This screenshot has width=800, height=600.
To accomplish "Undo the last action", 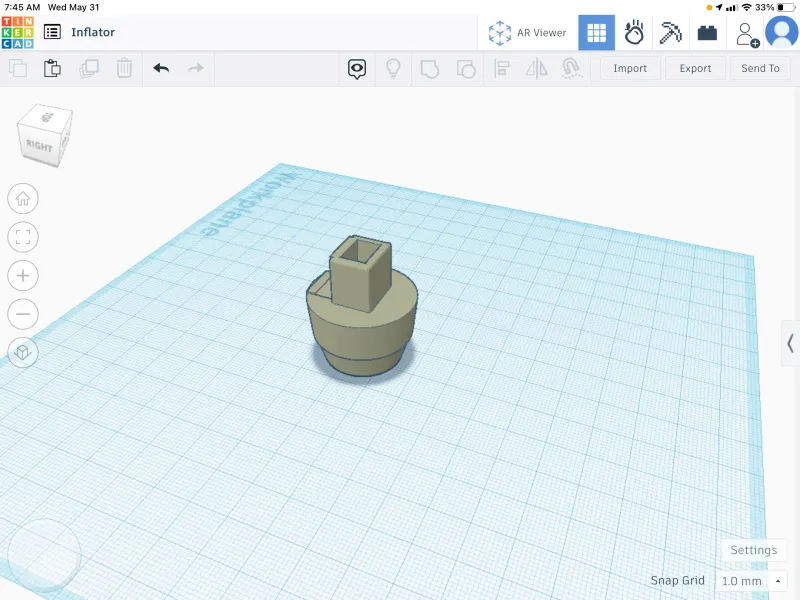I will click(161, 68).
